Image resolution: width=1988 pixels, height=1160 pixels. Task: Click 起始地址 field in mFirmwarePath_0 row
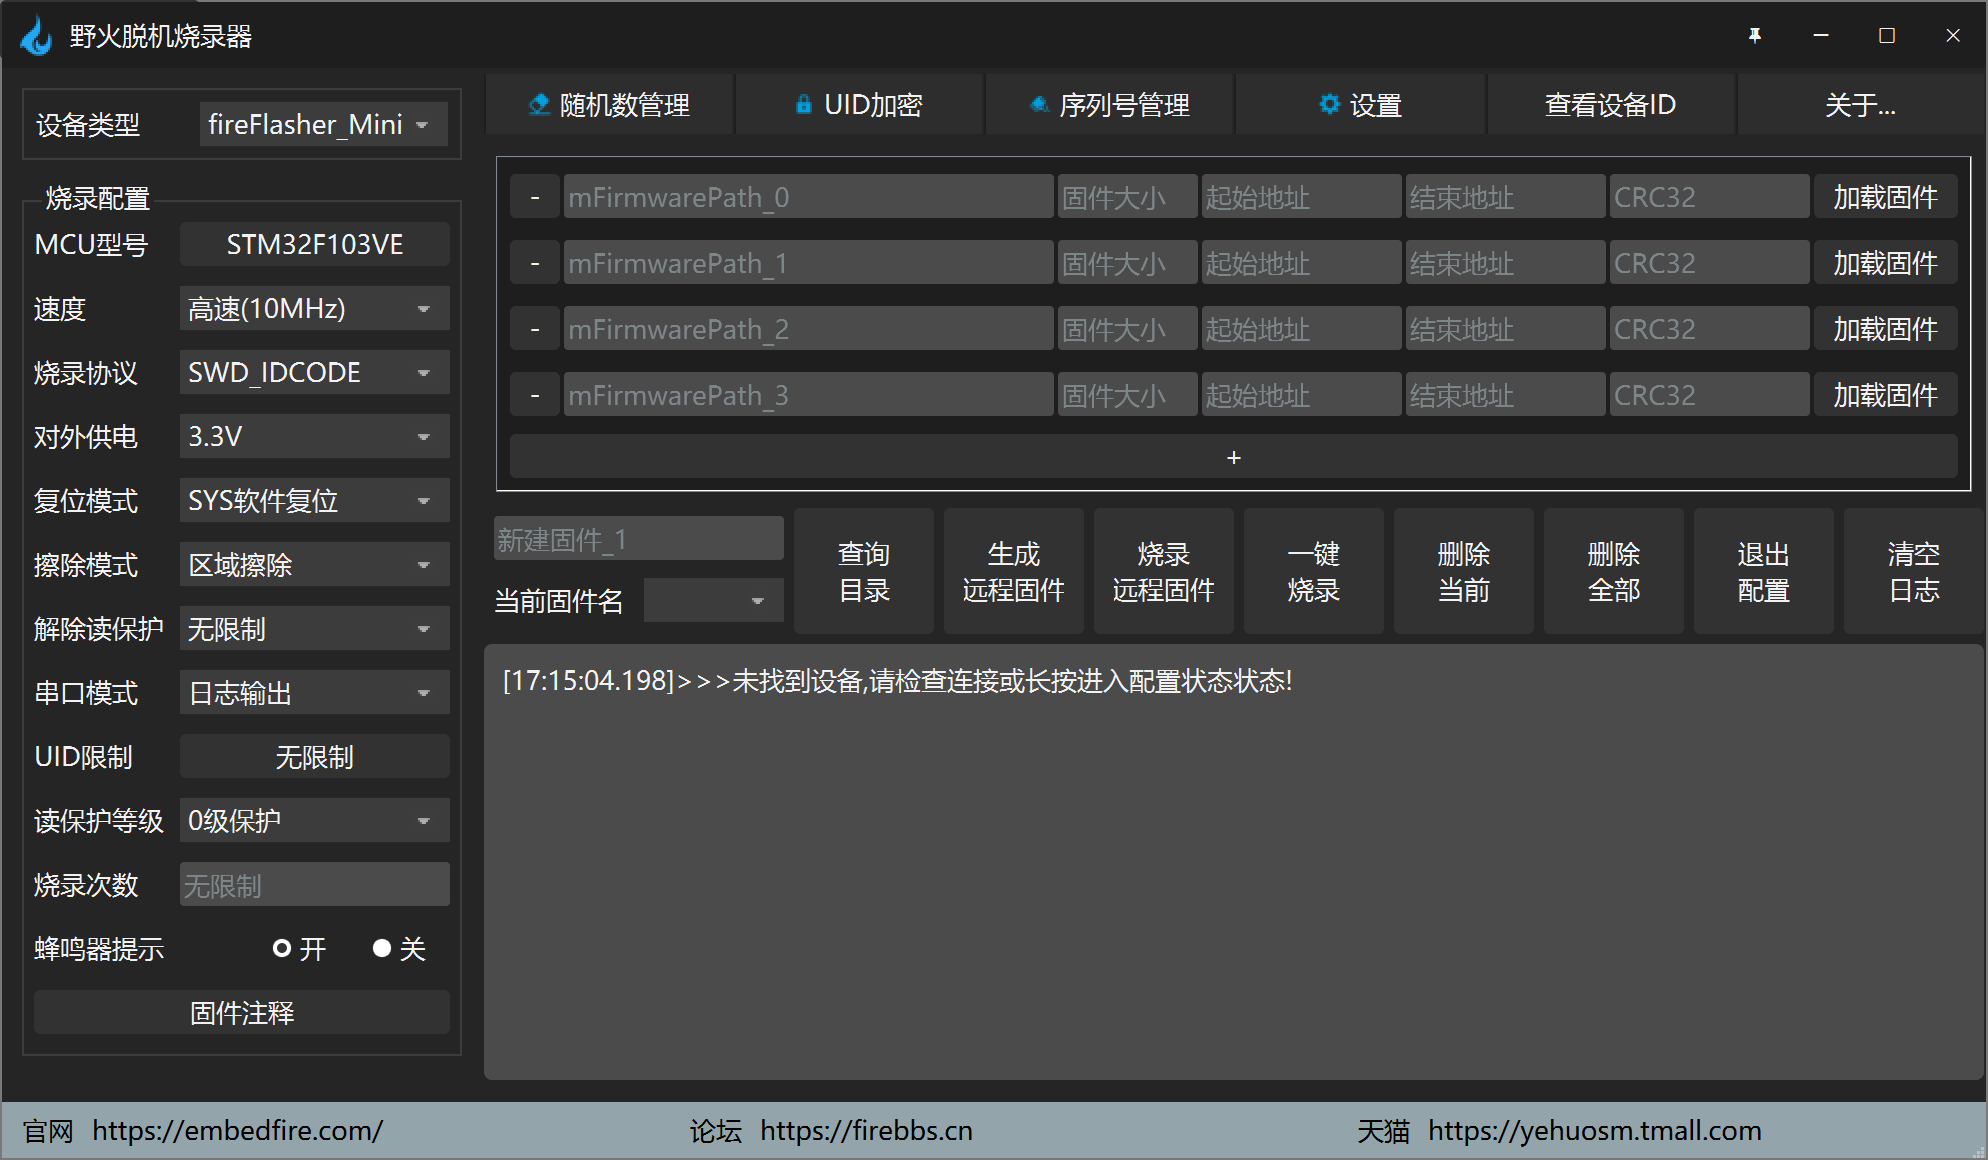[1301, 197]
